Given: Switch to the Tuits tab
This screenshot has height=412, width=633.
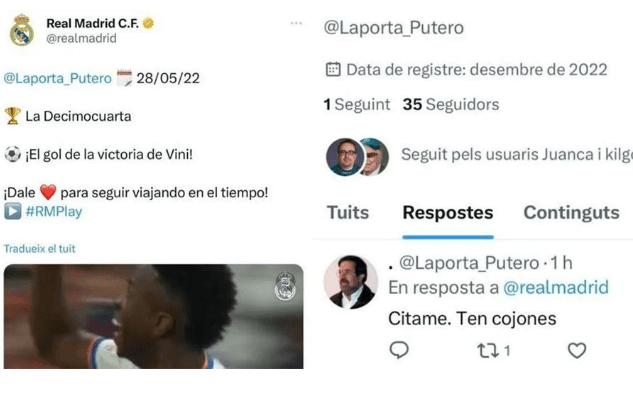Looking at the screenshot, I should 348,213.
